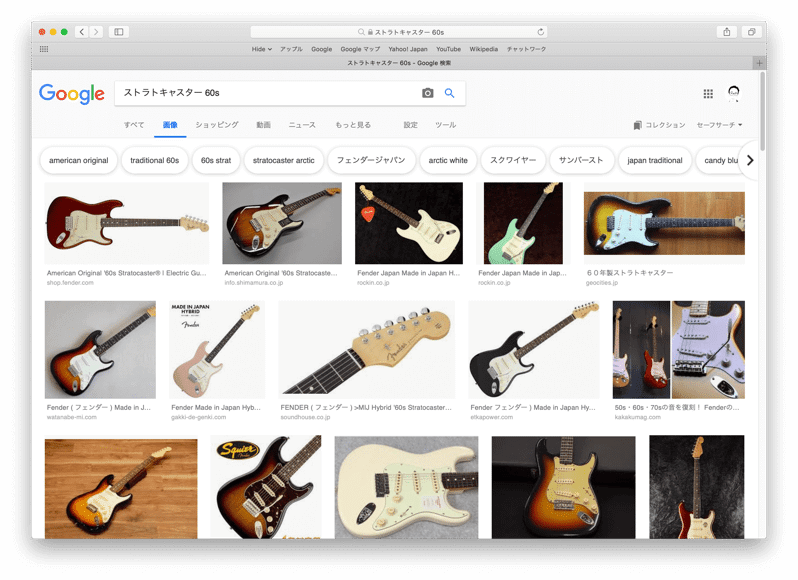798x580 pixels.
Task: Click the Safari address bar
Action: (400, 32)
